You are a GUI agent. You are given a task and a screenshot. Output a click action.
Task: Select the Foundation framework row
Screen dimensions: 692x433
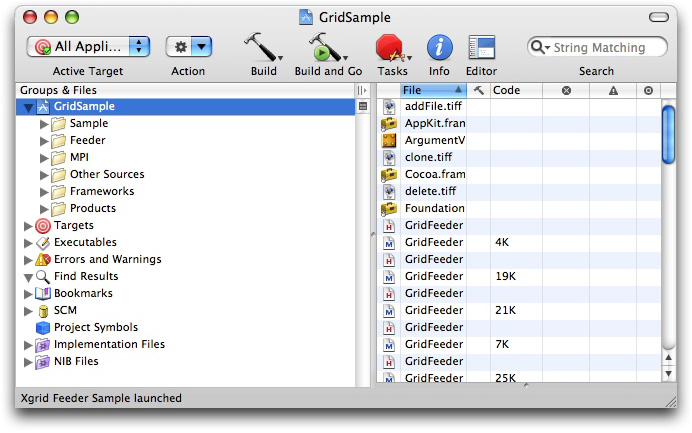pos(519,208)
